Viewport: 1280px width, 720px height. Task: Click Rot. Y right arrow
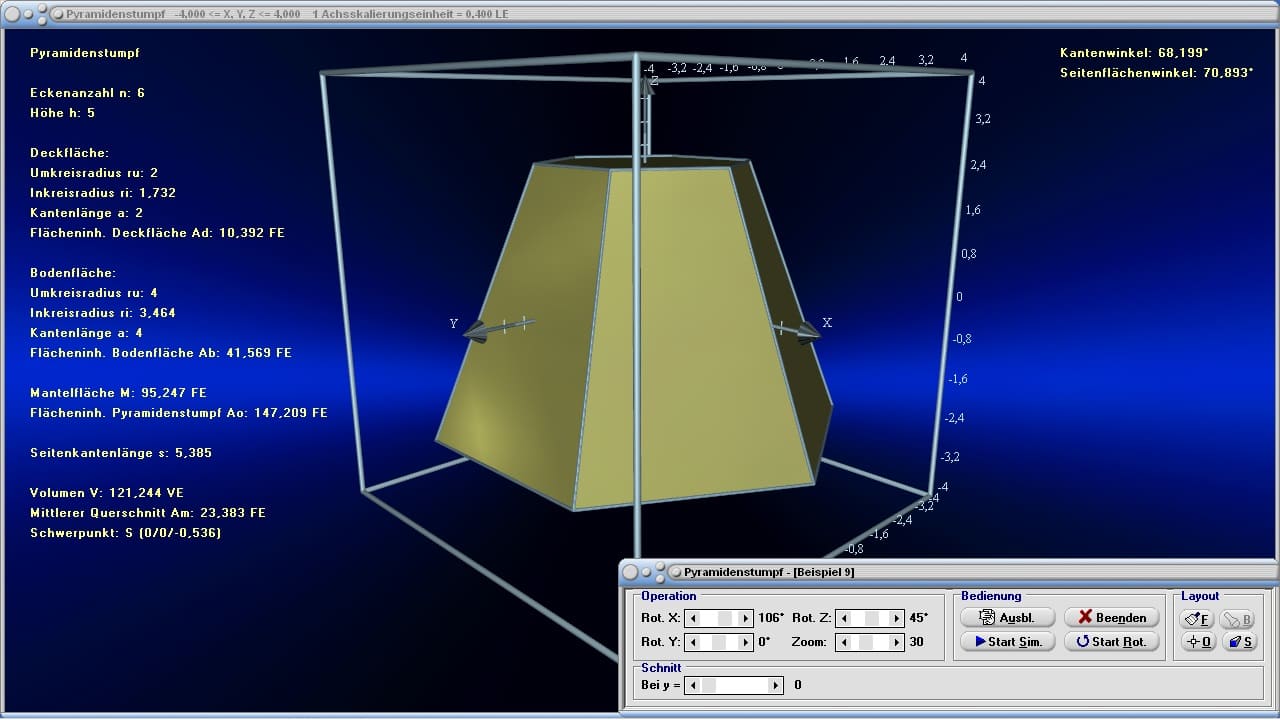coord(745,642)
